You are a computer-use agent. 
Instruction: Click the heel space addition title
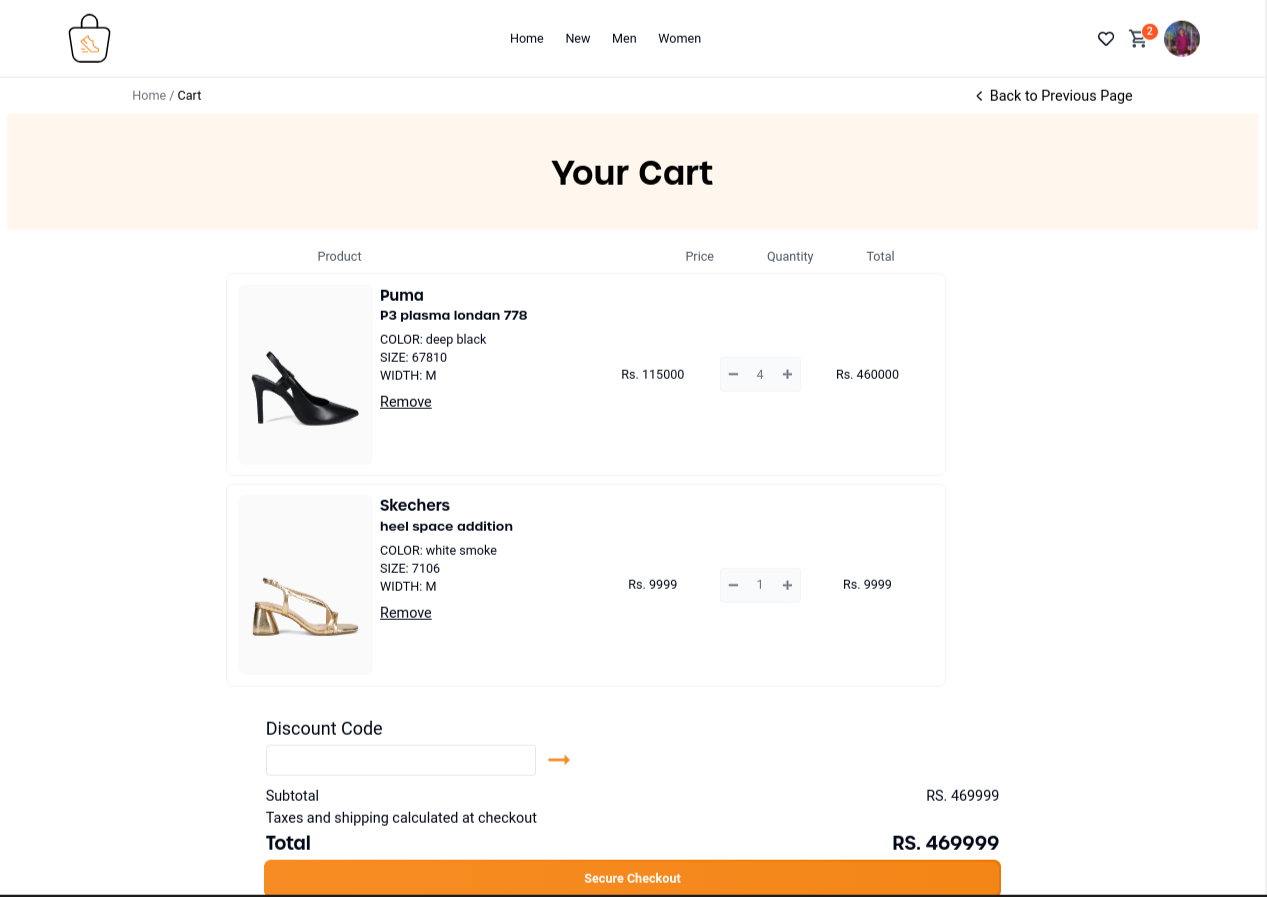point(447,527)
